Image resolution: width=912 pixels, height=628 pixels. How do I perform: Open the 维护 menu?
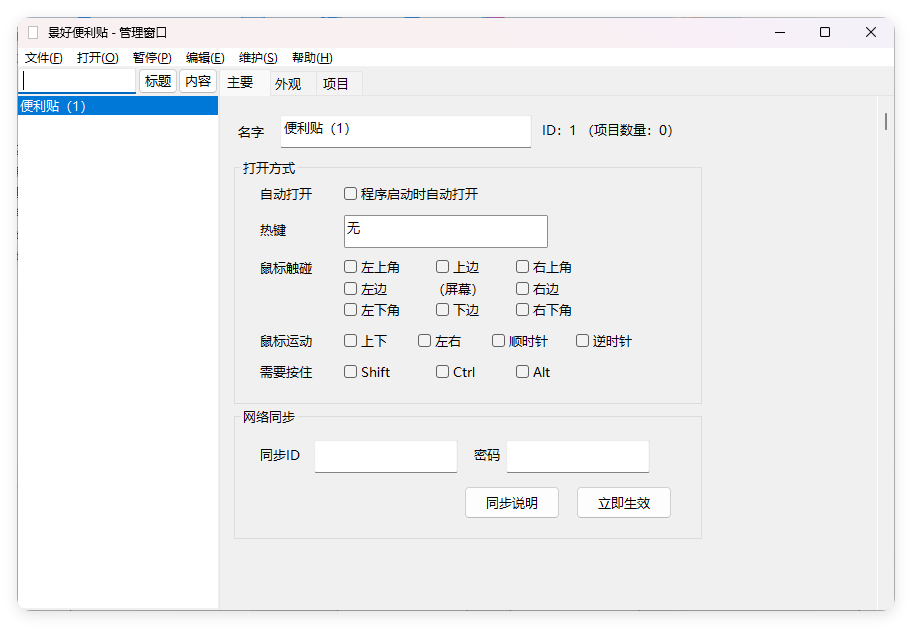pyautogui.click(x=258, y=57)
